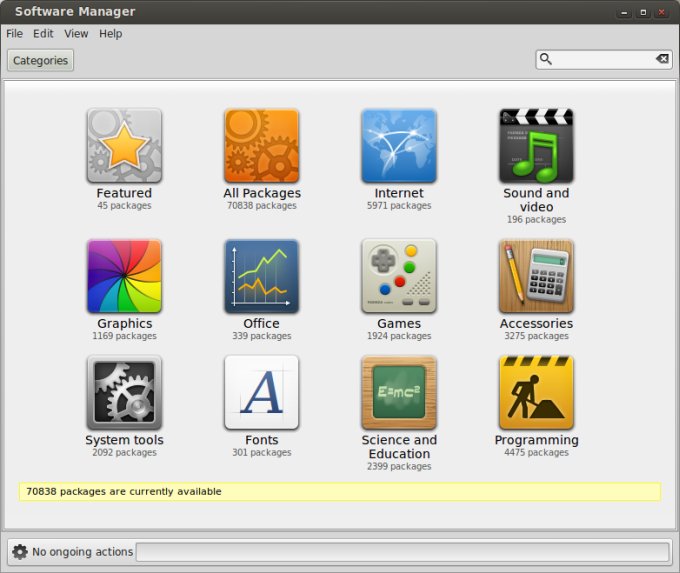Click the "Office" label
Screen dimensions: 680x573
coord(262,324)
